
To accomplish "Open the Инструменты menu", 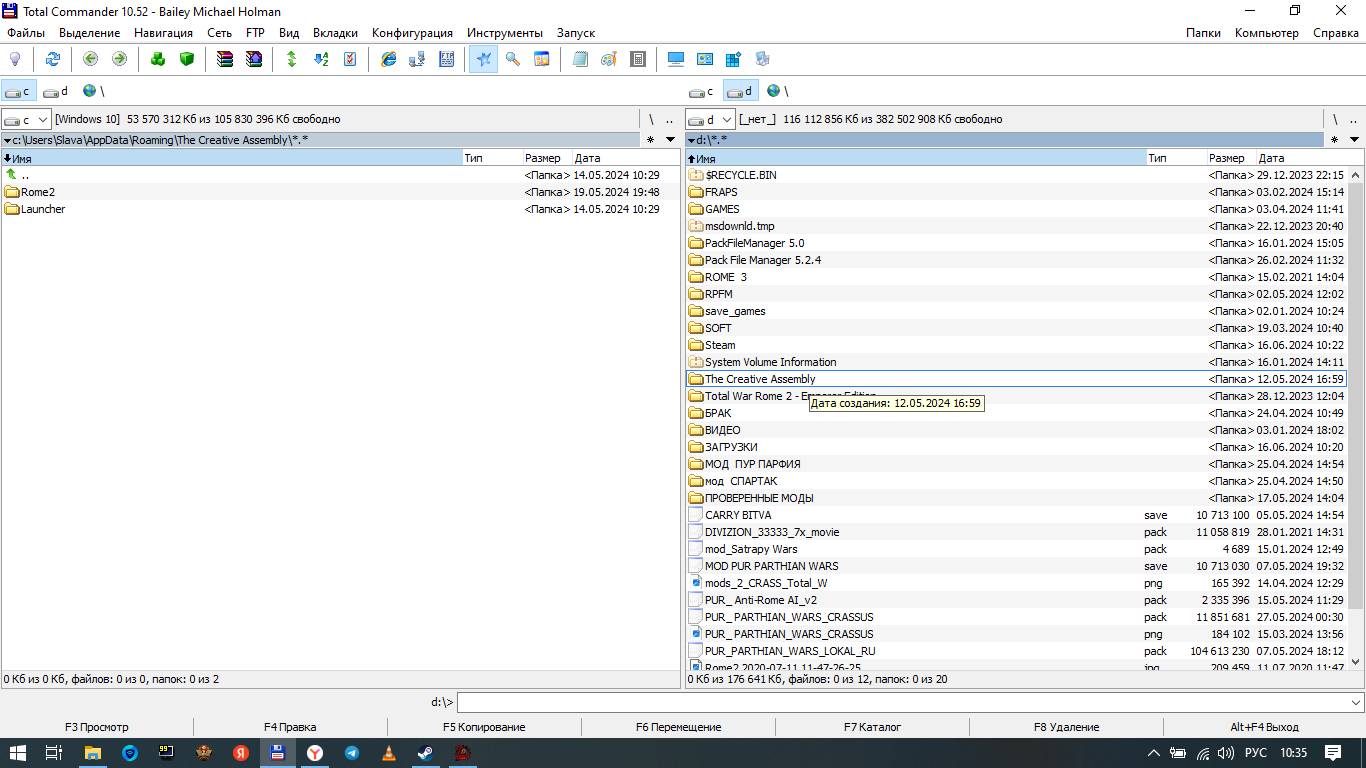I will coord(505,33).
